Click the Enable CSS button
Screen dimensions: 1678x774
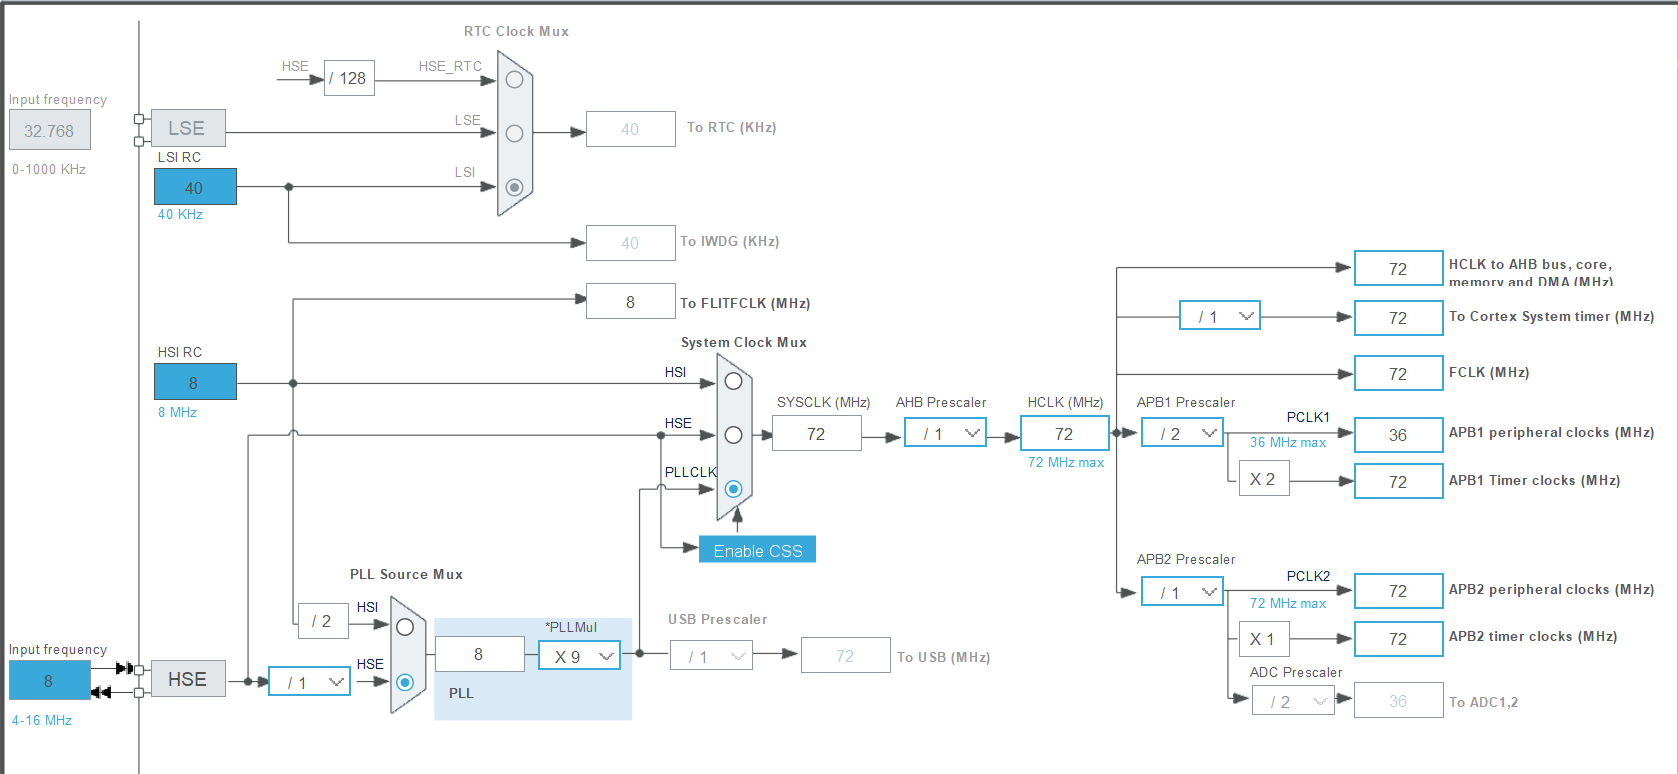click(x=757, y=550)
